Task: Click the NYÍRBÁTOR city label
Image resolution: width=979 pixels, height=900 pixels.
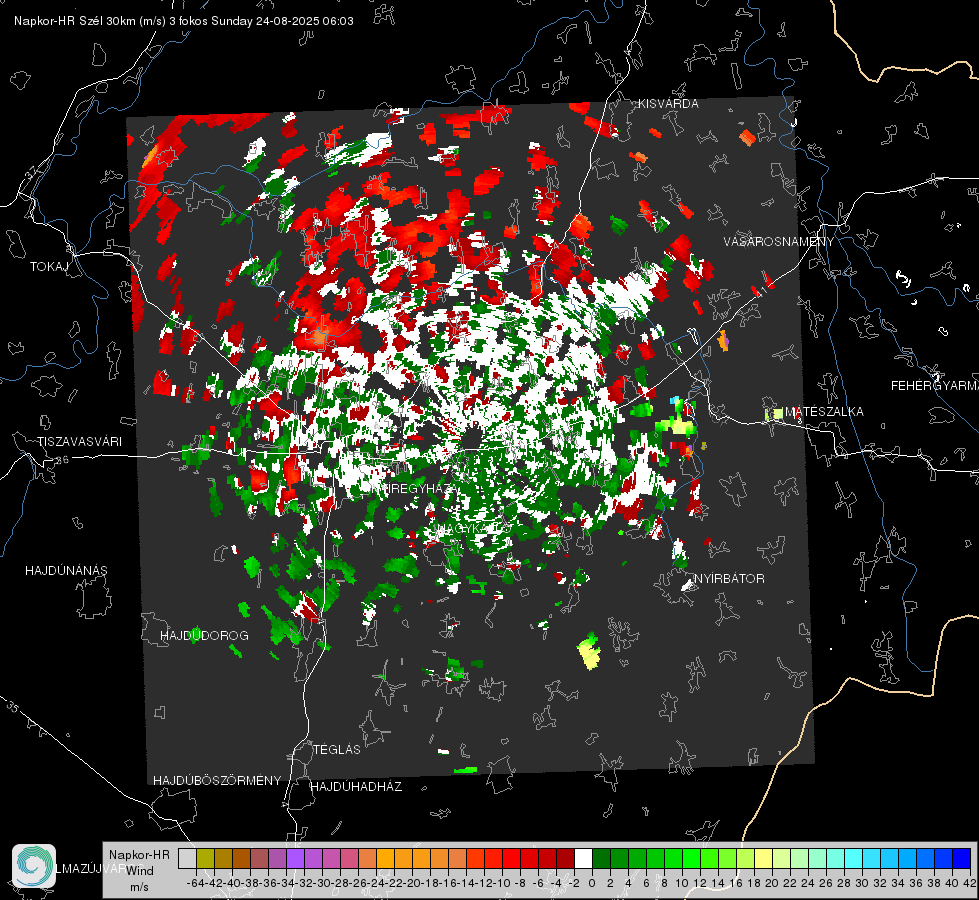Action: tap(729, 578)
